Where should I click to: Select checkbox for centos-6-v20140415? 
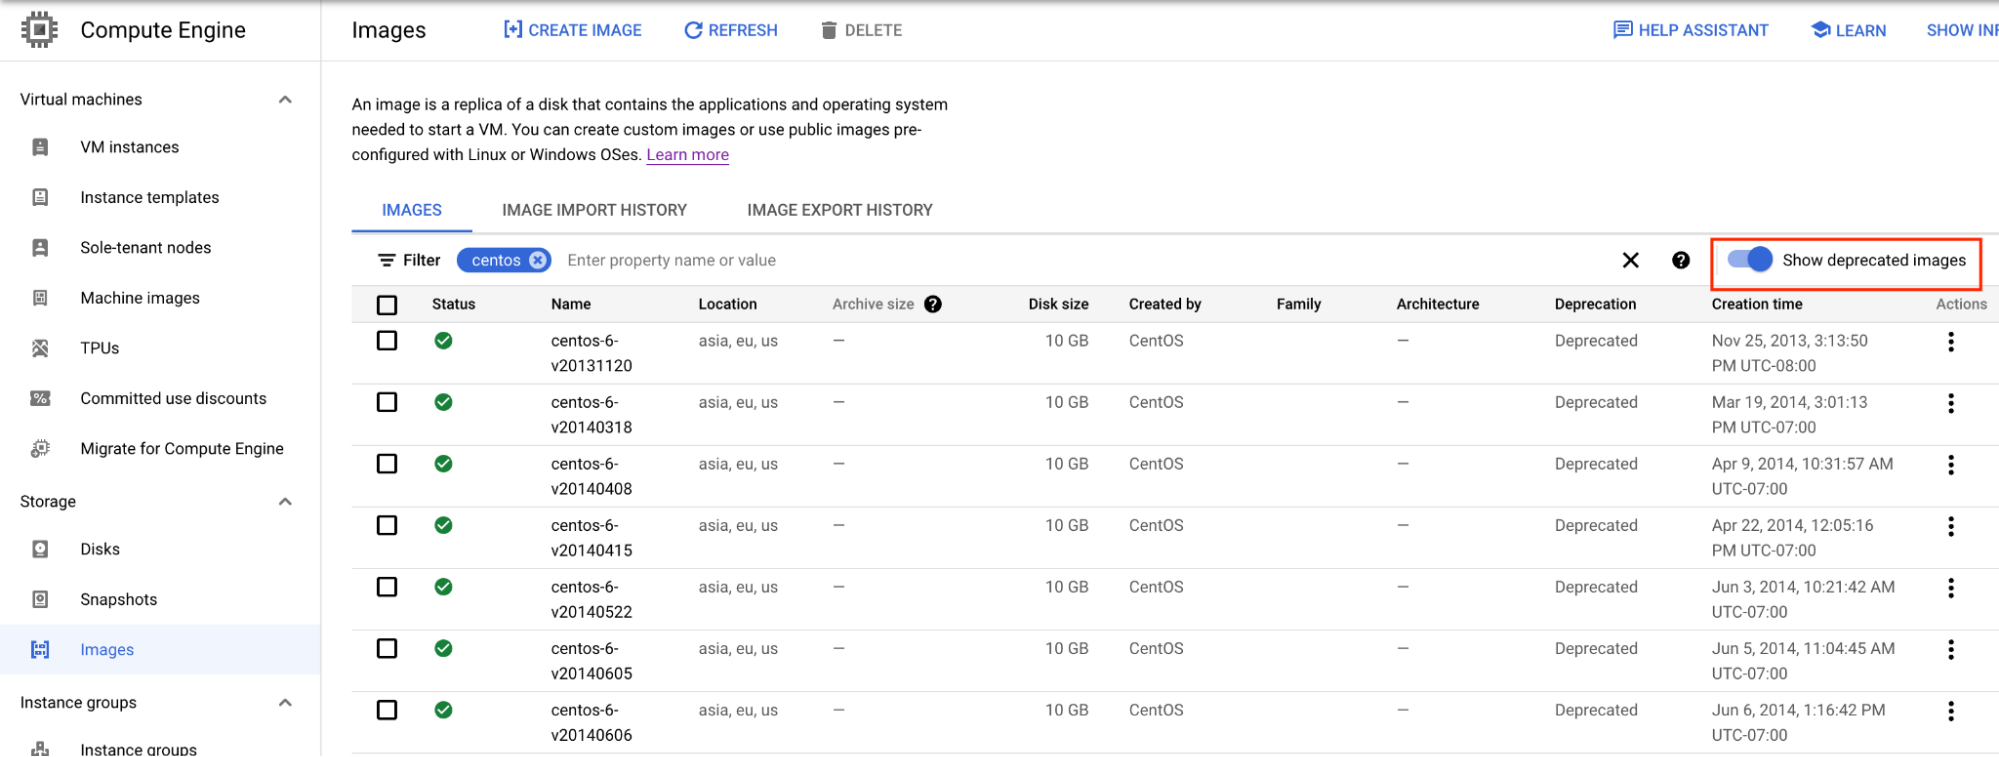pyautogui.click(x=387, y=526)
